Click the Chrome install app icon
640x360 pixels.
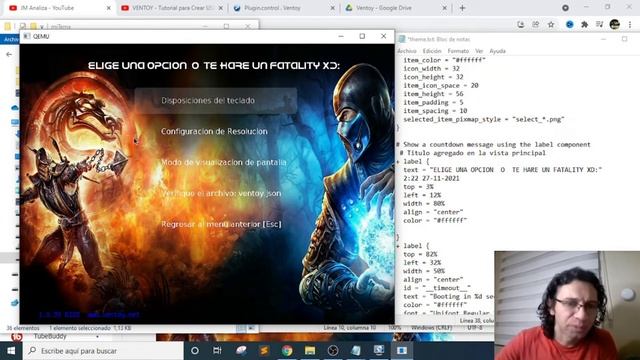pyautogui.click(x=520, y=25)
